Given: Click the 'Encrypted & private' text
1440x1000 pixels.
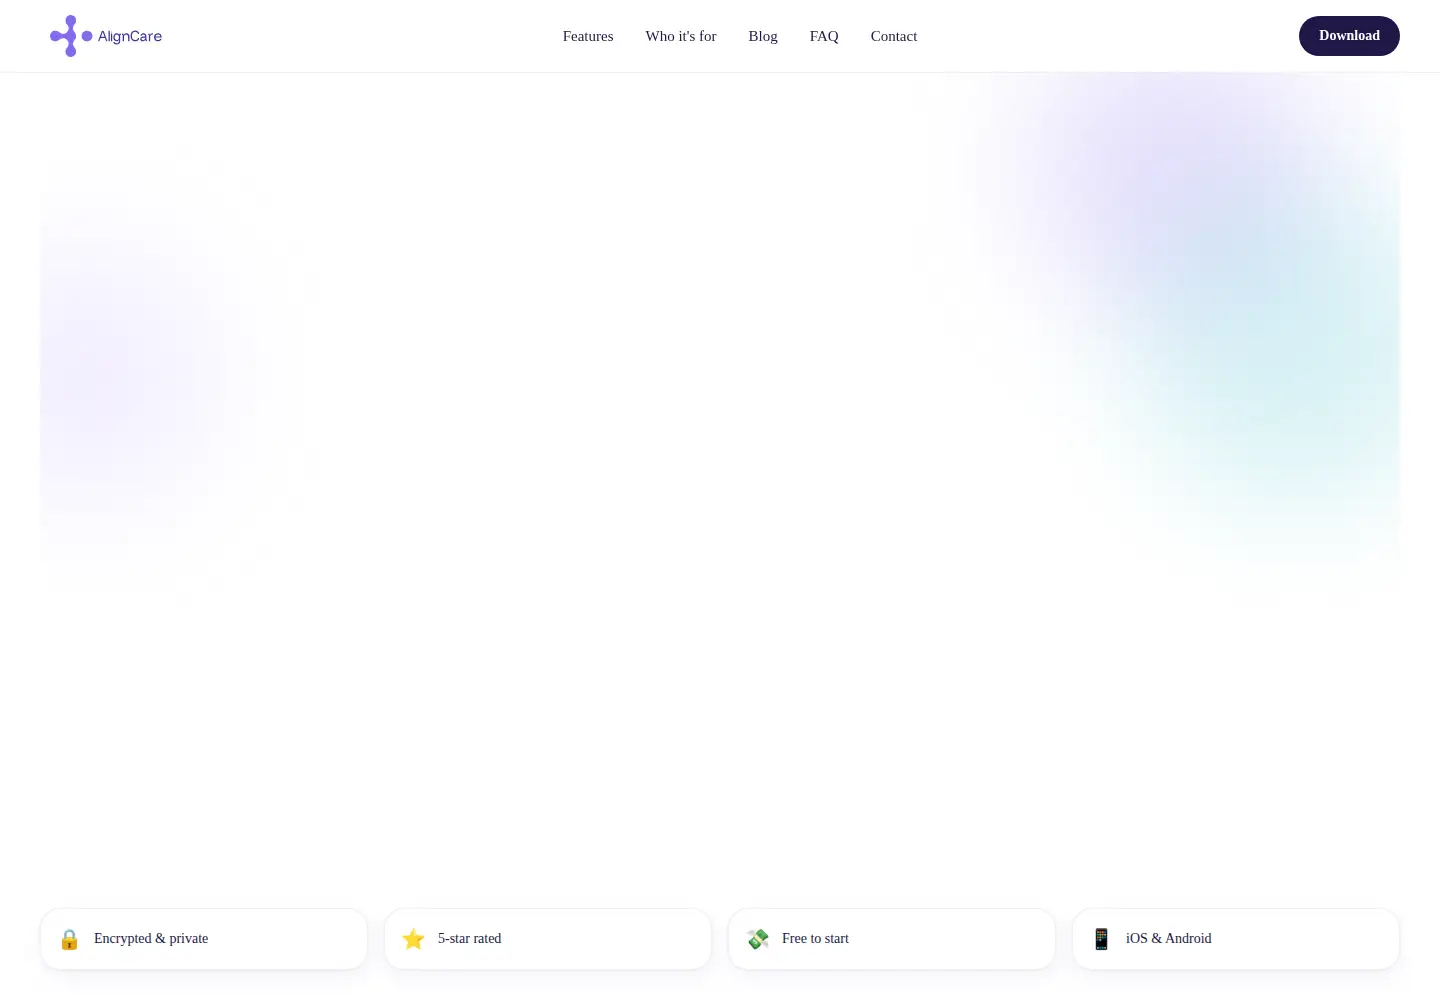Looking at the screenshot, I should click(151, 938).
